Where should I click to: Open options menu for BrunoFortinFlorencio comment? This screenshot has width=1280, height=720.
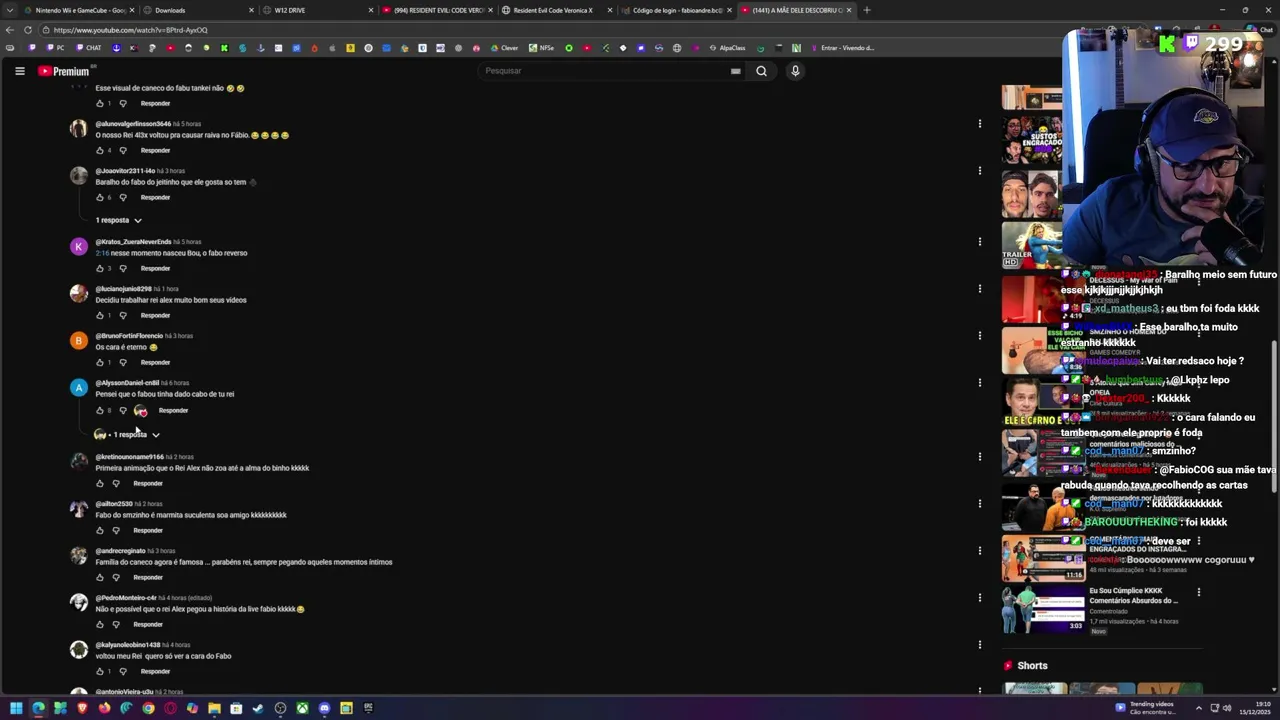[x=980, y=335]
